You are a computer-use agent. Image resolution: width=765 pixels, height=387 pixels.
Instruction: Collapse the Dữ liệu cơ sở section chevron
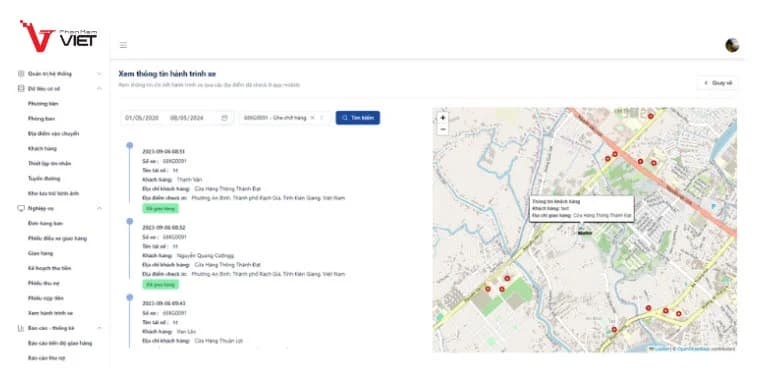(x=99, y=89)
